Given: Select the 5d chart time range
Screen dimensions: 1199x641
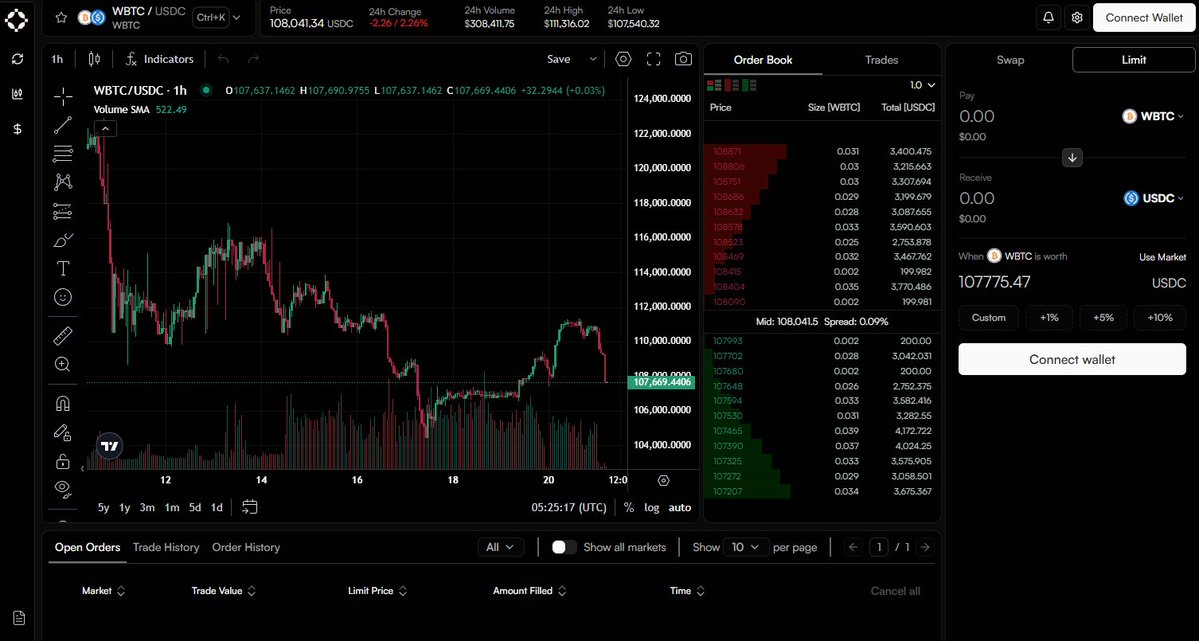Looking at the screenshot, I should (x=195, y=507).
